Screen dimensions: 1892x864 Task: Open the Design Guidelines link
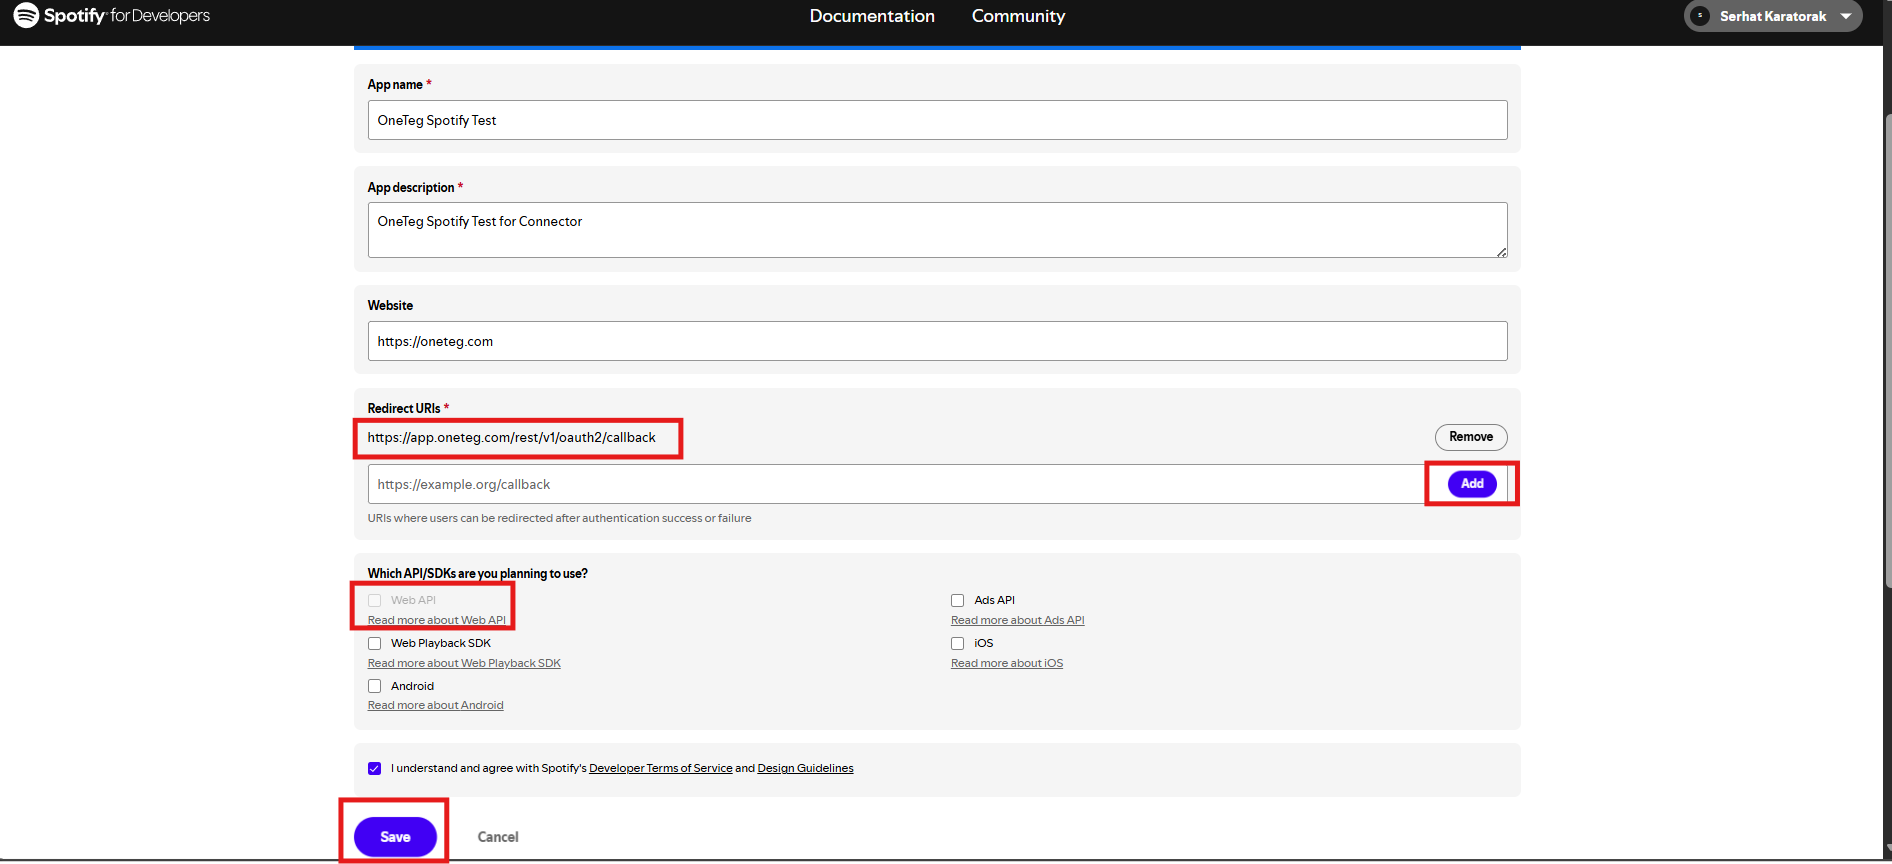(x=805, y=768)
